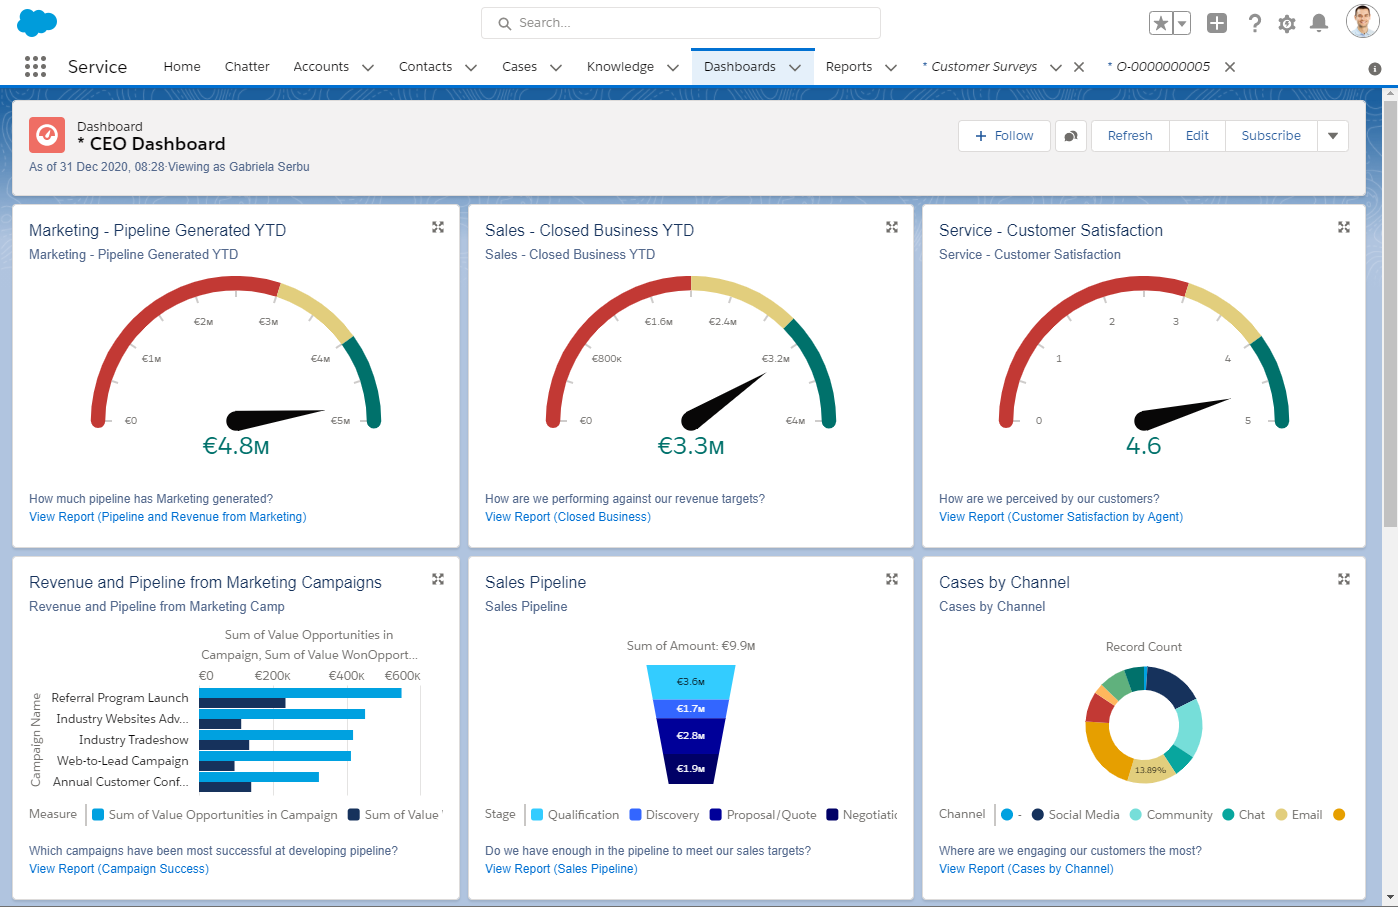Click the Setup gear icon
This screenshot has width=1398, height=907.
[1287, 23]
